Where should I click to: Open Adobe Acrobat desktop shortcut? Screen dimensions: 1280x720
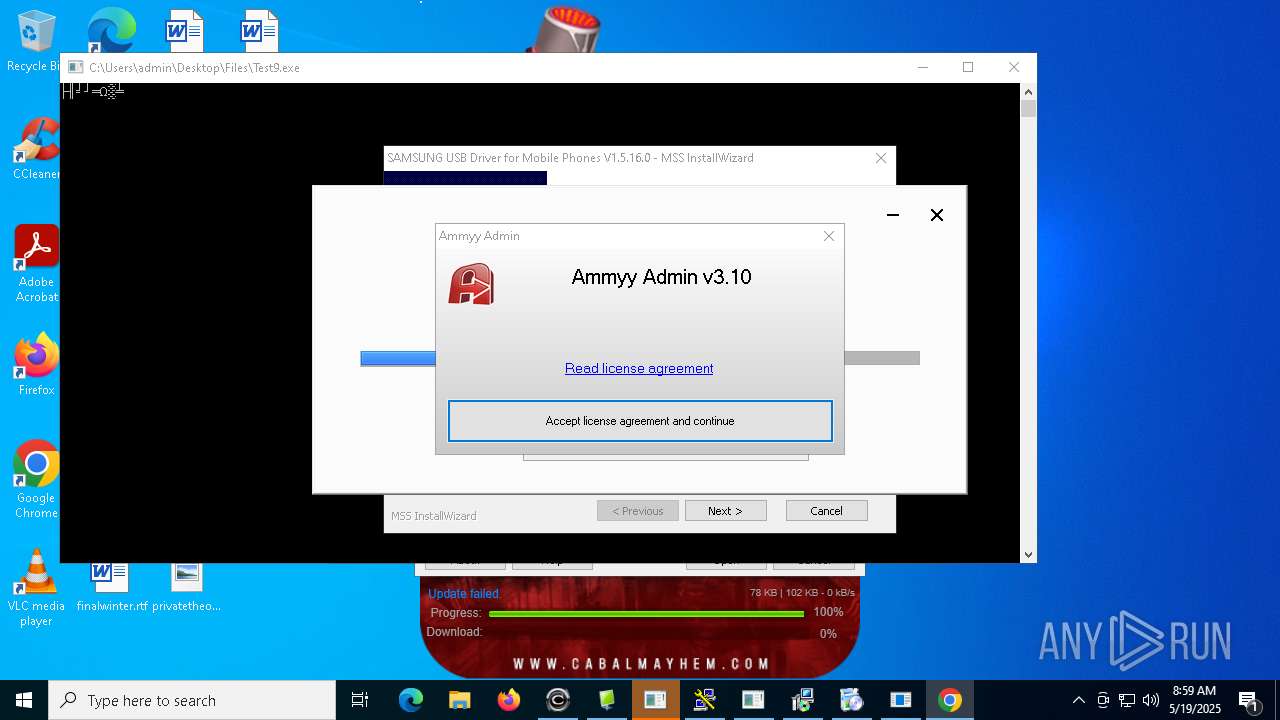tap(37, 264)
